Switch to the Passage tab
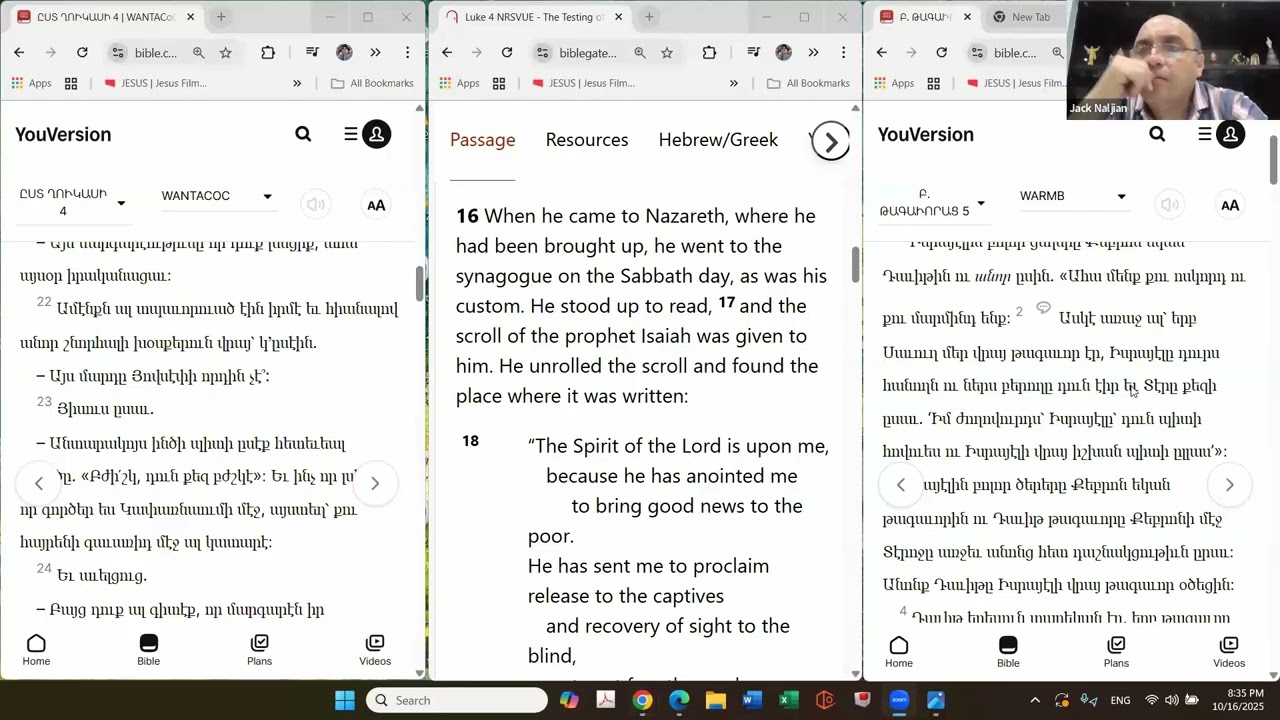 click(x=482, y=140)
